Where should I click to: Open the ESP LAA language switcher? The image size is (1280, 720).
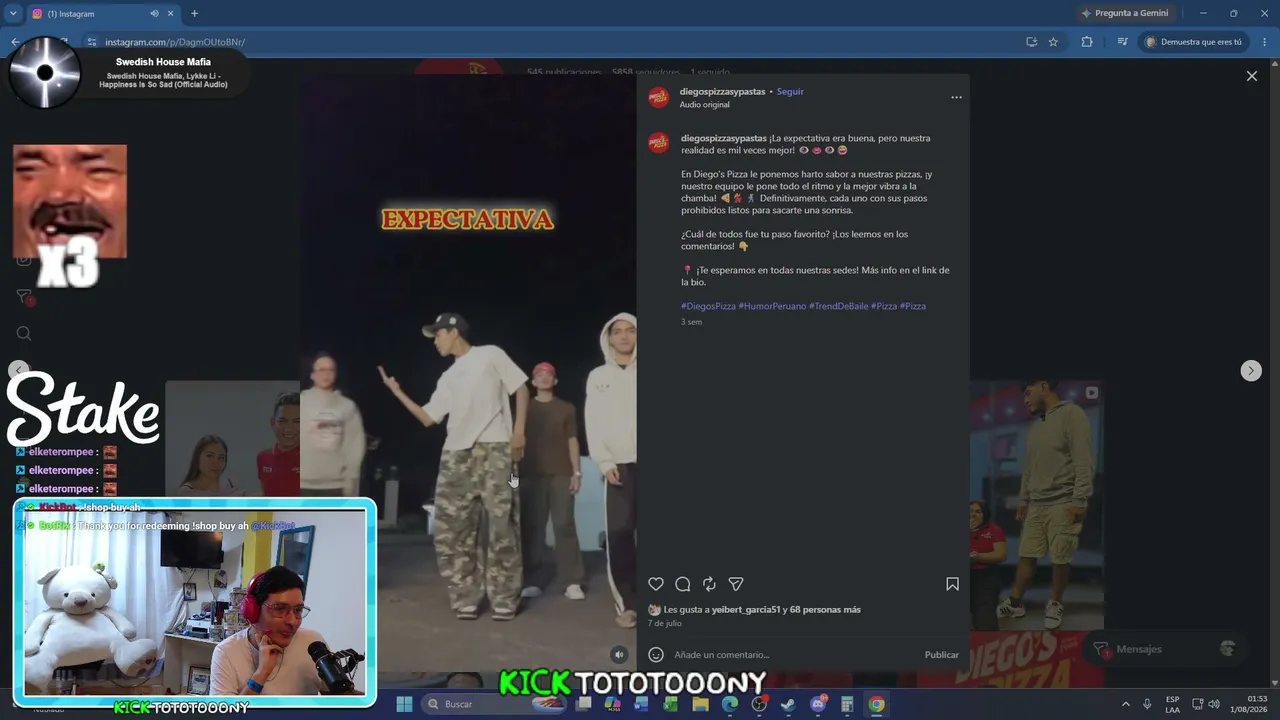coord(1172,704)
